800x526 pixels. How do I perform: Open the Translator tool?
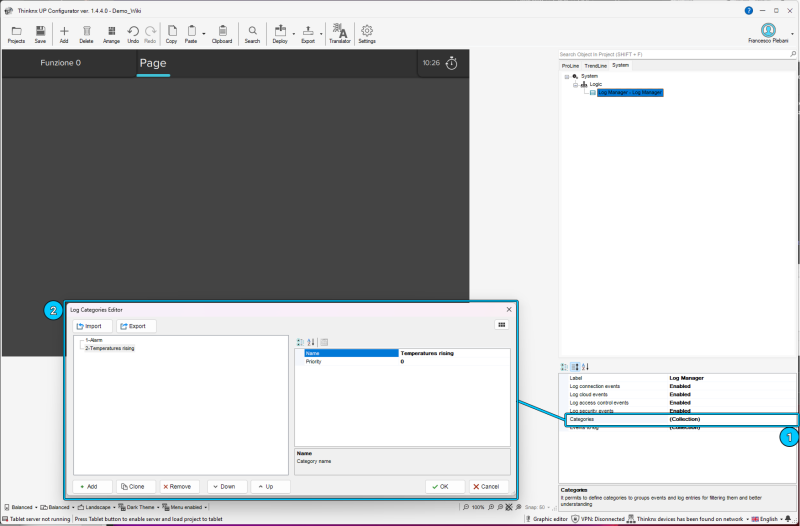[340, 34]
